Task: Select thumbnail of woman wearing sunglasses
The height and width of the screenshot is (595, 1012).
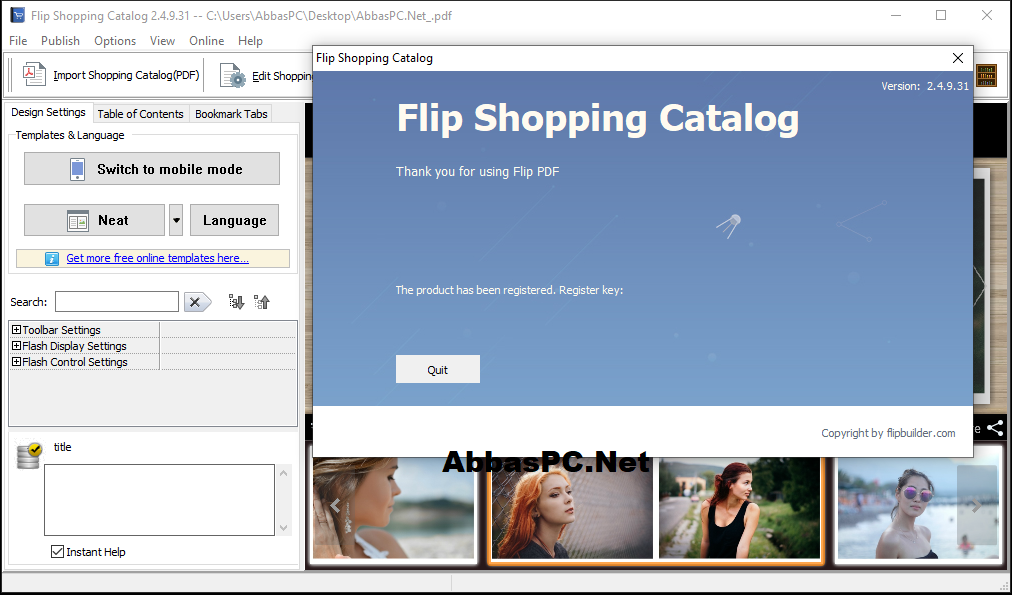Action: [x=917, y=508]
